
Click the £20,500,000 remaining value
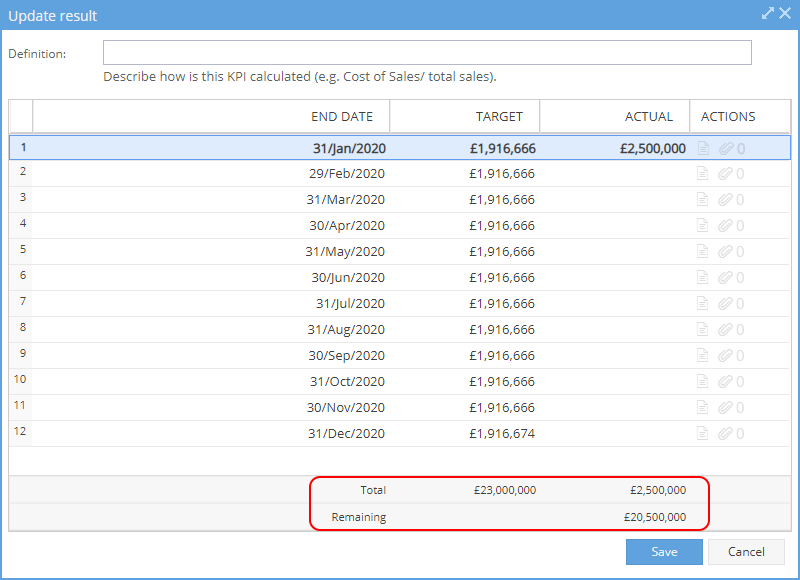655,517
